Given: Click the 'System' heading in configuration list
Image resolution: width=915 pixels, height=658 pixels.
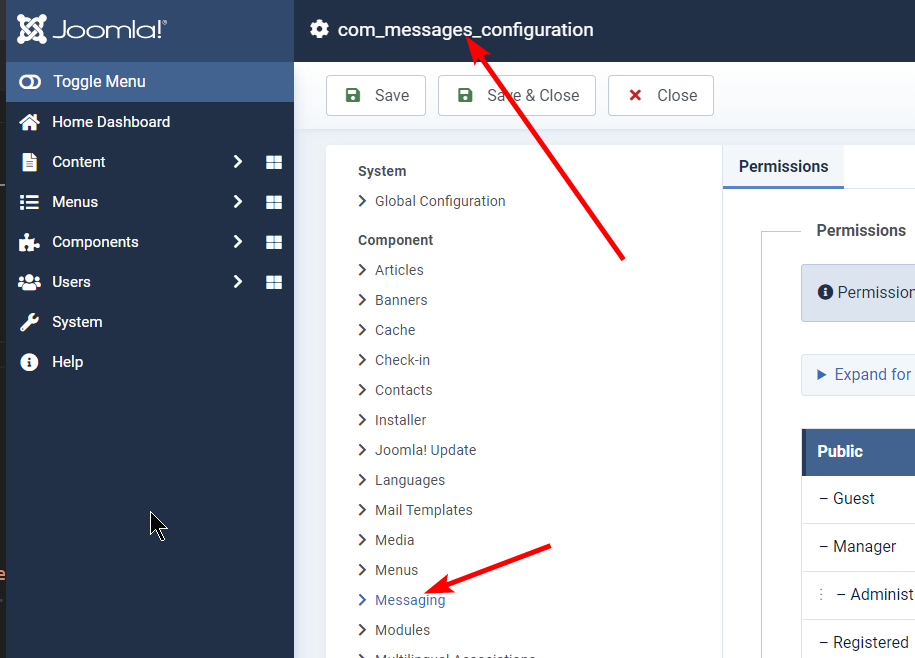Looking at the screenshot, I should click(382, 172).
